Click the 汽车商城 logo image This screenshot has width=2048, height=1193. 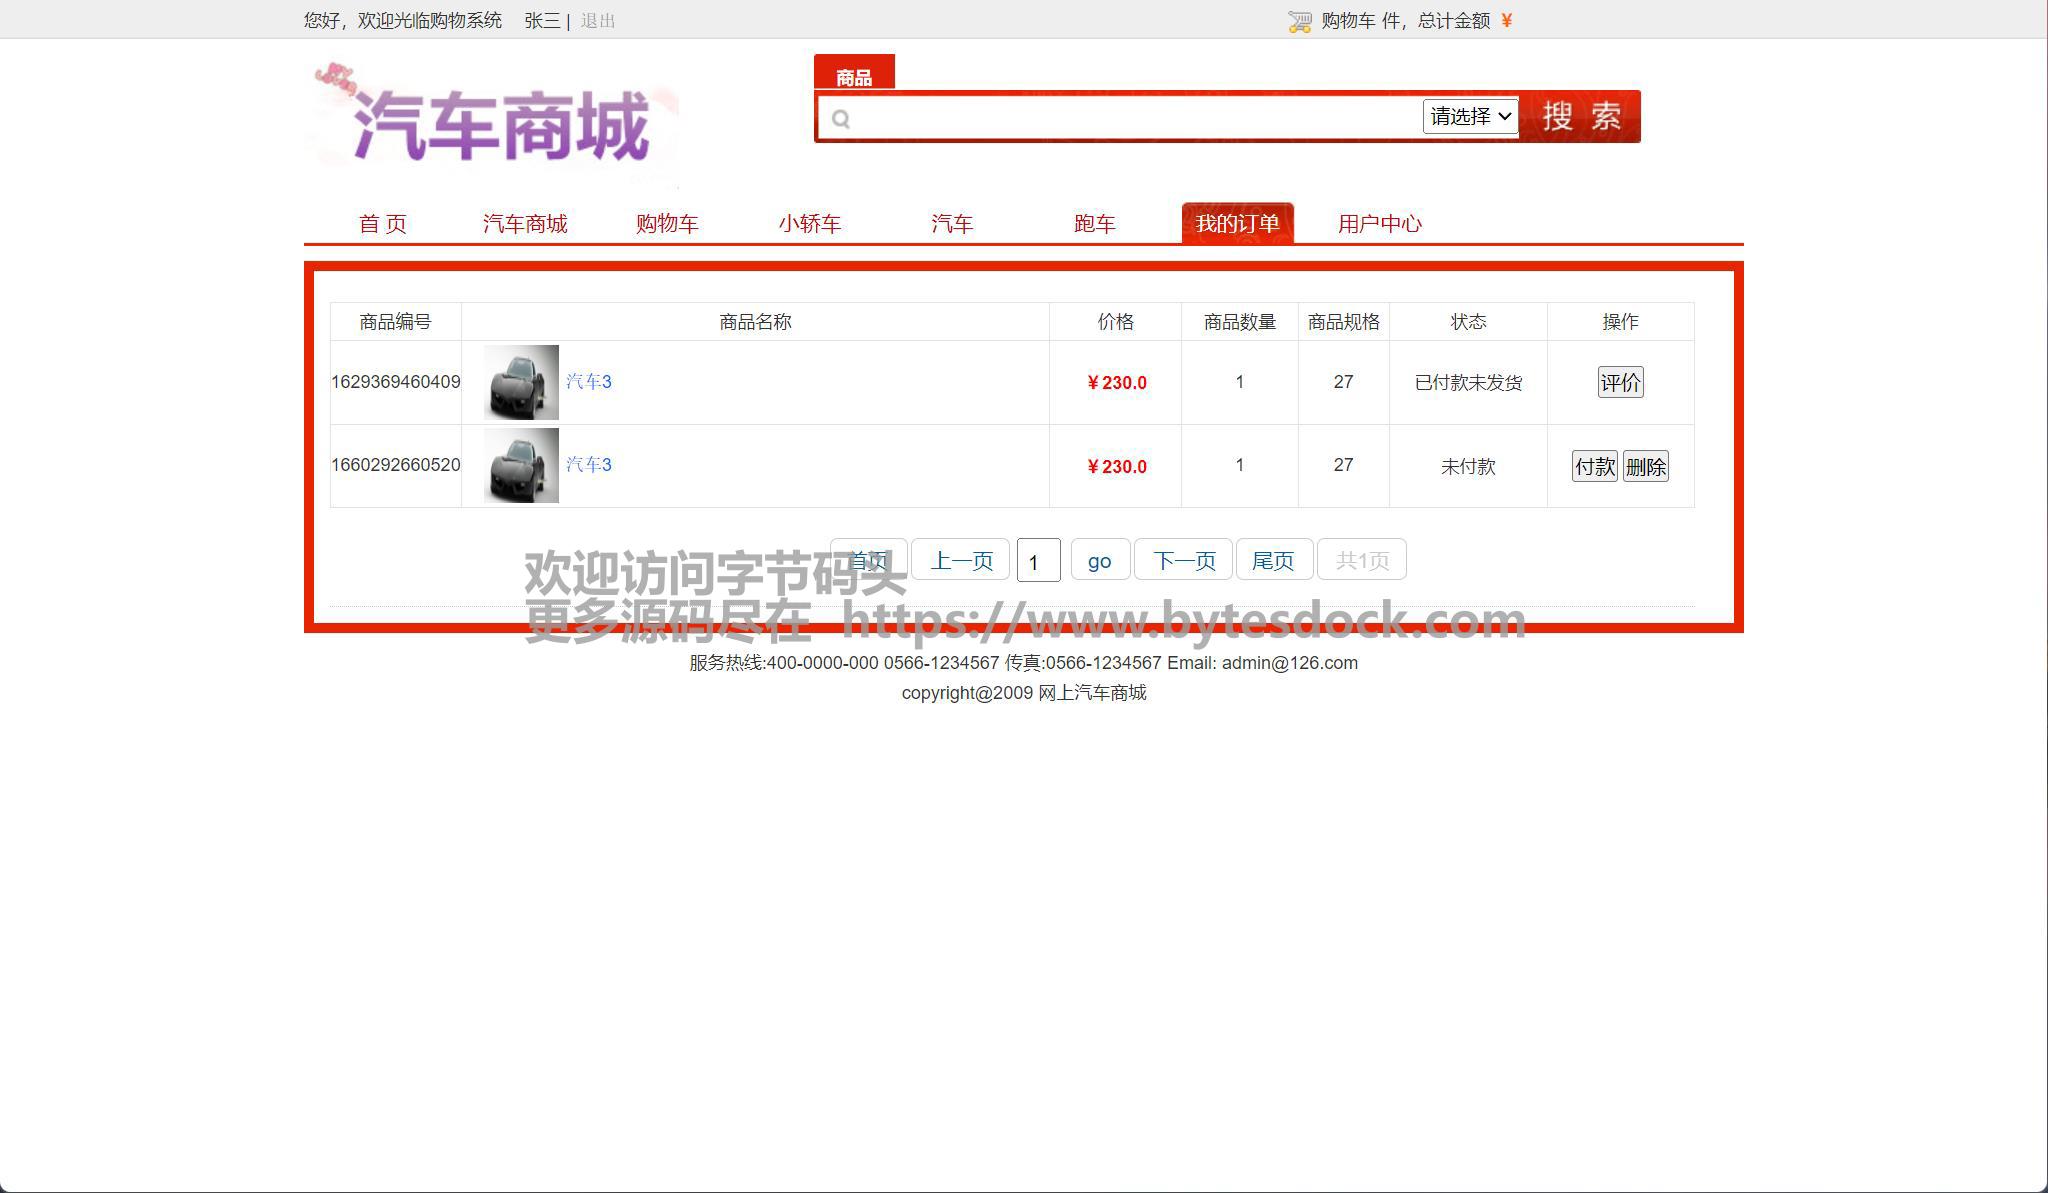click(491, 122)
